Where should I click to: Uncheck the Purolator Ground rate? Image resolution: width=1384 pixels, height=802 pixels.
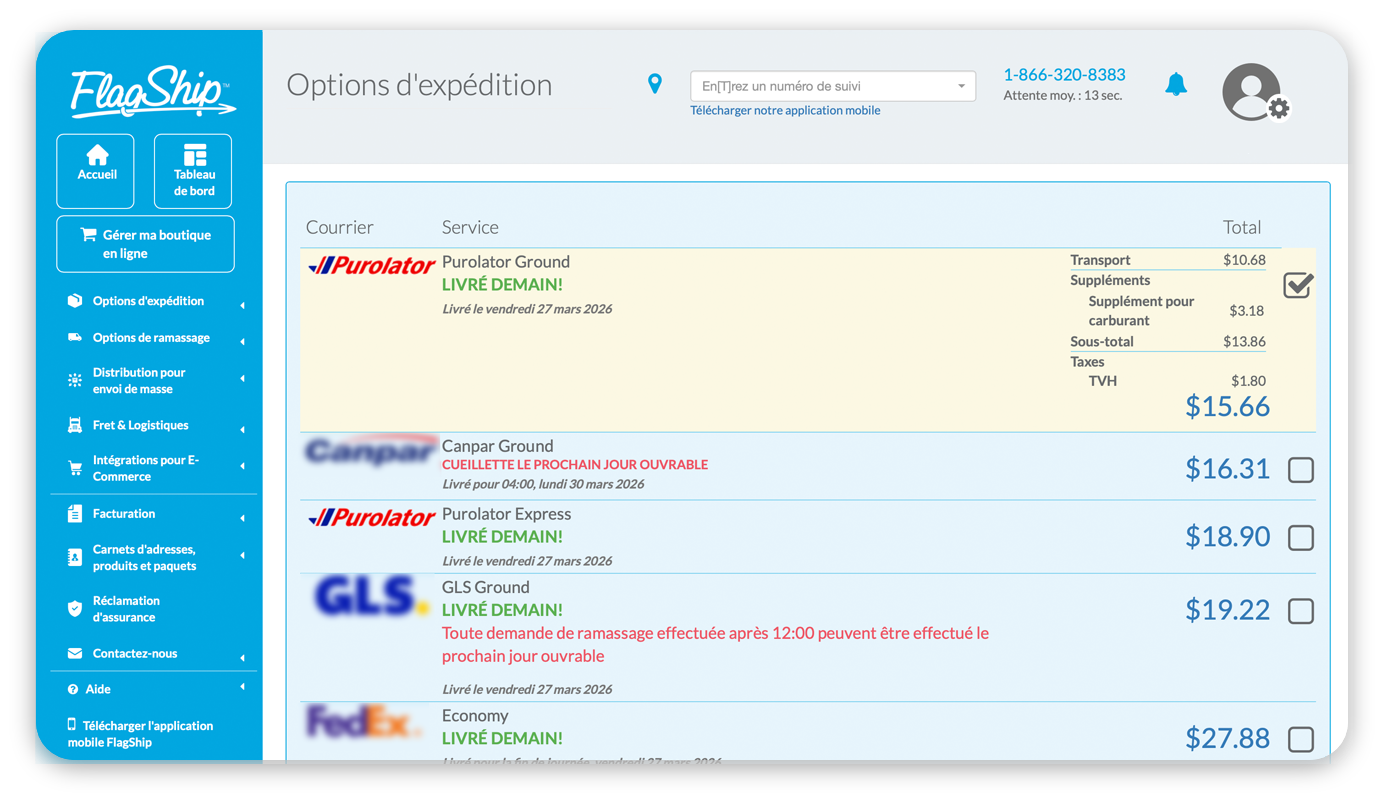[1297, 285]
